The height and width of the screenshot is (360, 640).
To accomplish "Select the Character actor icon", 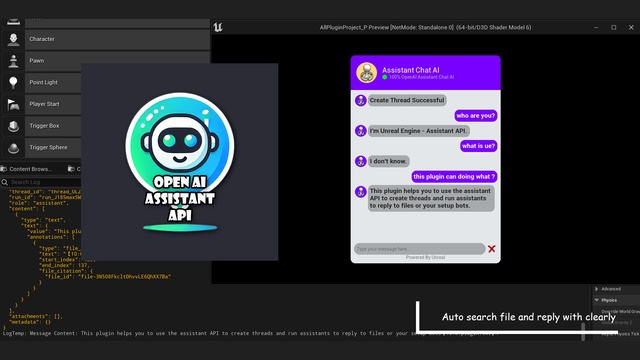I will 13,39.
